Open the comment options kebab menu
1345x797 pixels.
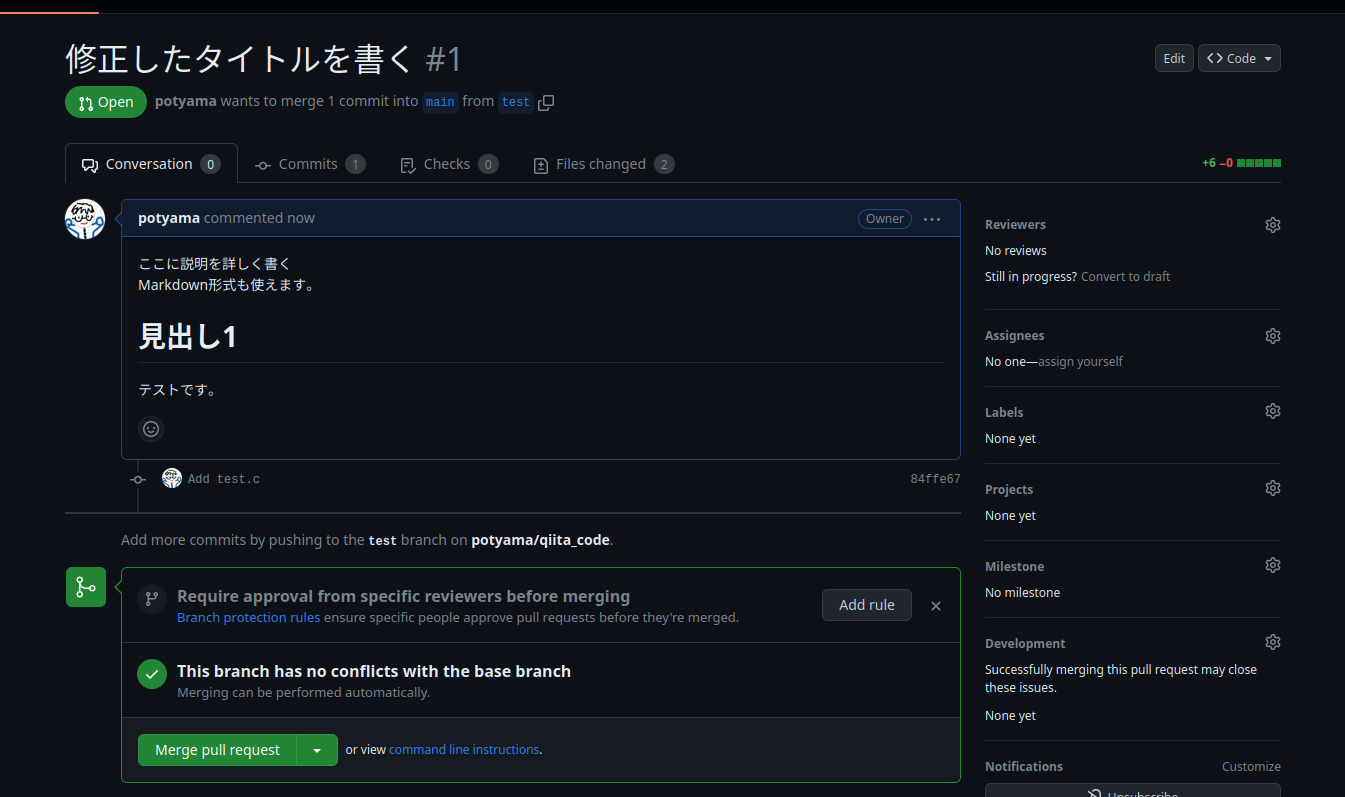932,218
